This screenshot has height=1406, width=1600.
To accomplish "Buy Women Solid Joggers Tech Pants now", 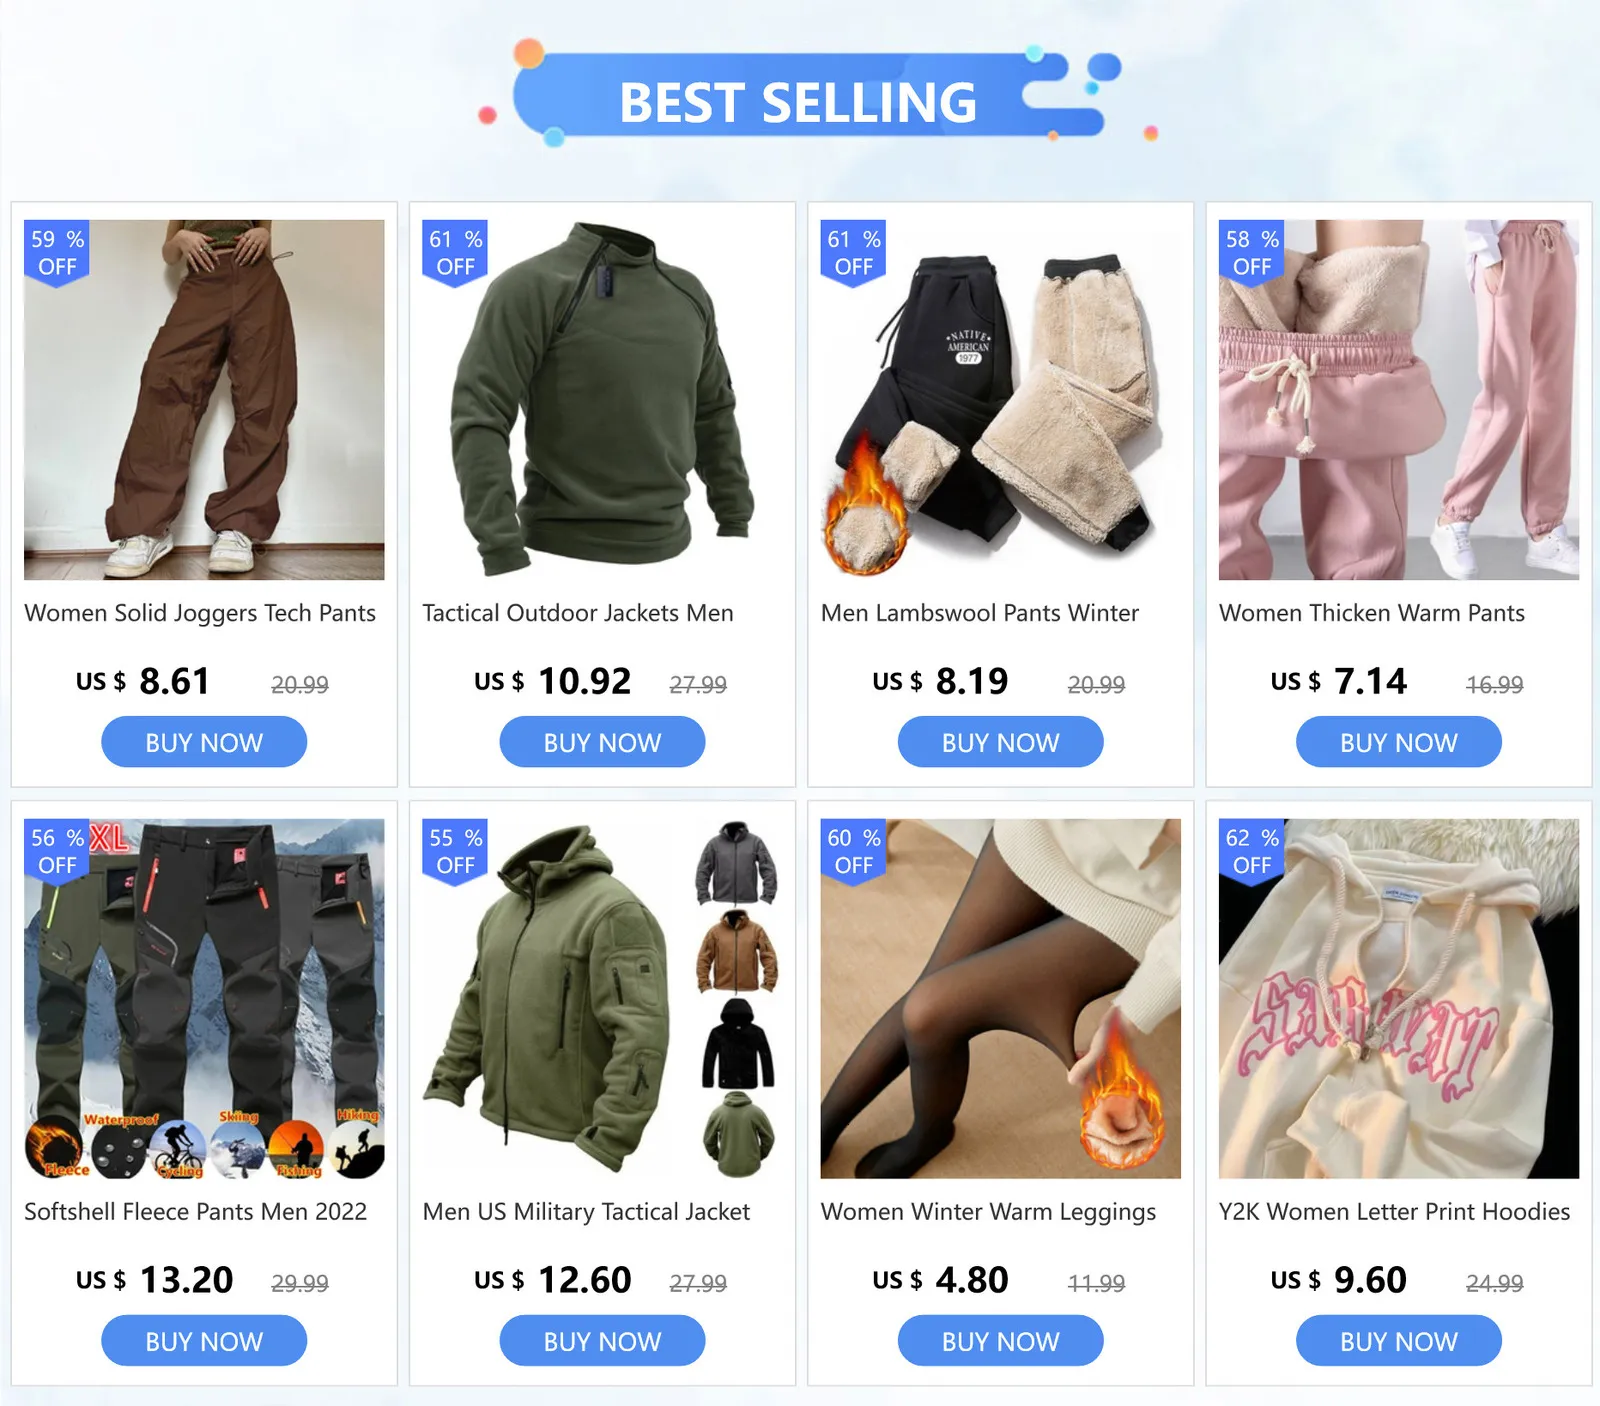I will (204, 743).
